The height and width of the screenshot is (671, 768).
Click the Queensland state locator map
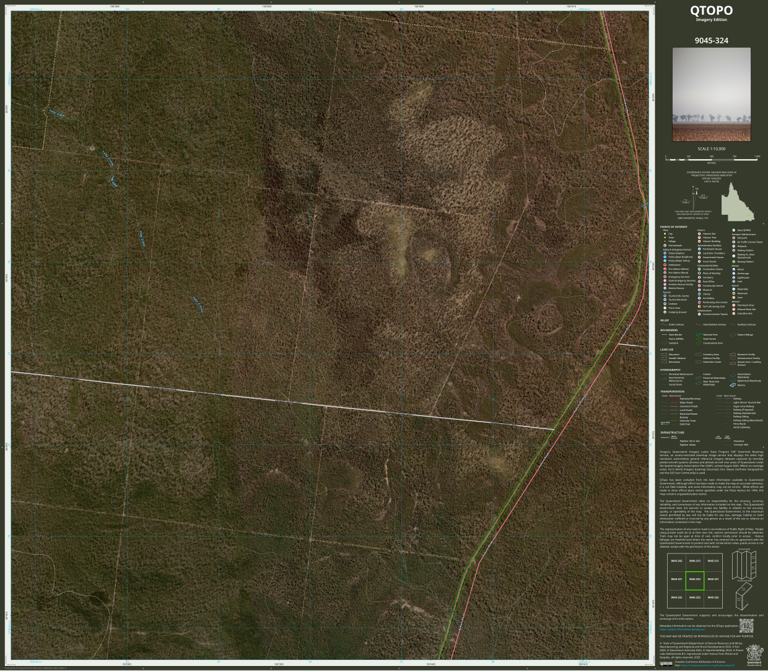(737, 201)
